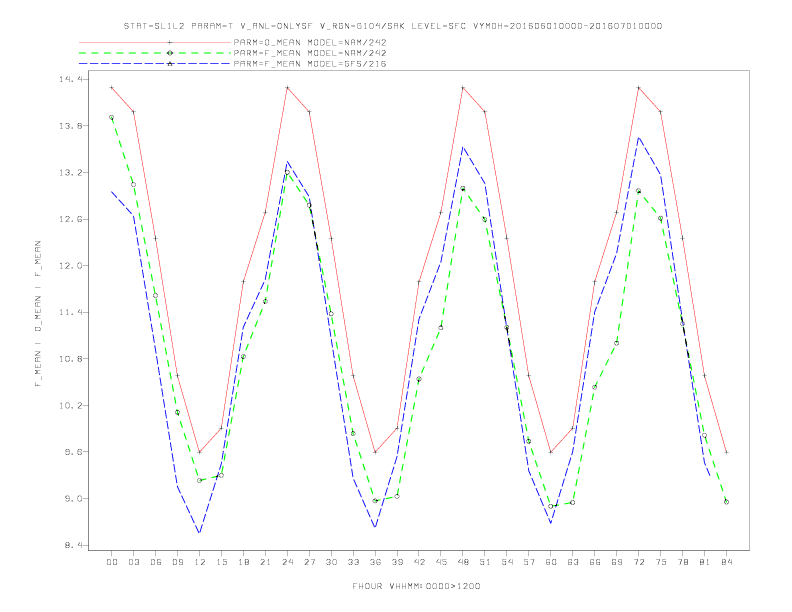Select legend entry PARM=F_MEAN MODEL=GFS/216

tap(310, 64)
